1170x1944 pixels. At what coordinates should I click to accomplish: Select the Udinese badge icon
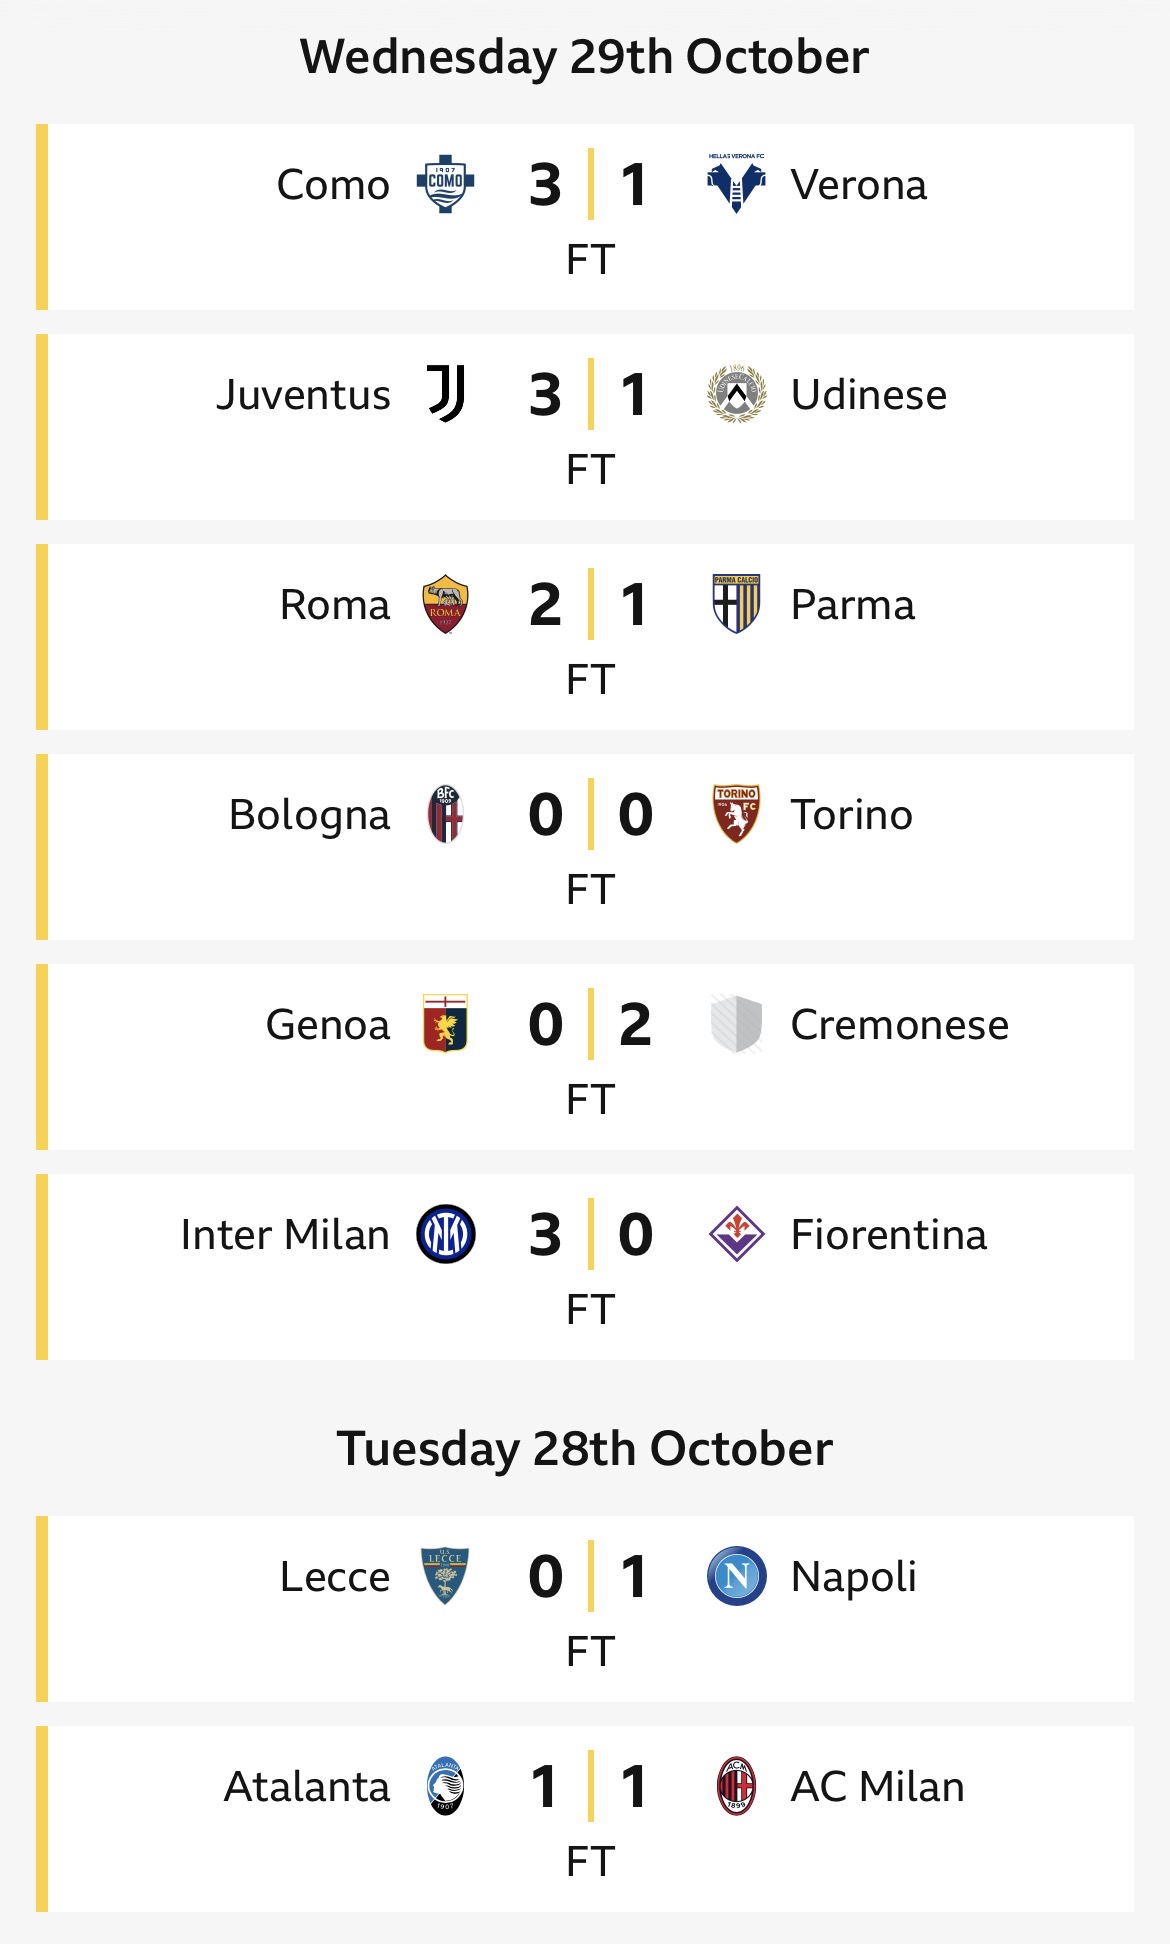(736, 394)
